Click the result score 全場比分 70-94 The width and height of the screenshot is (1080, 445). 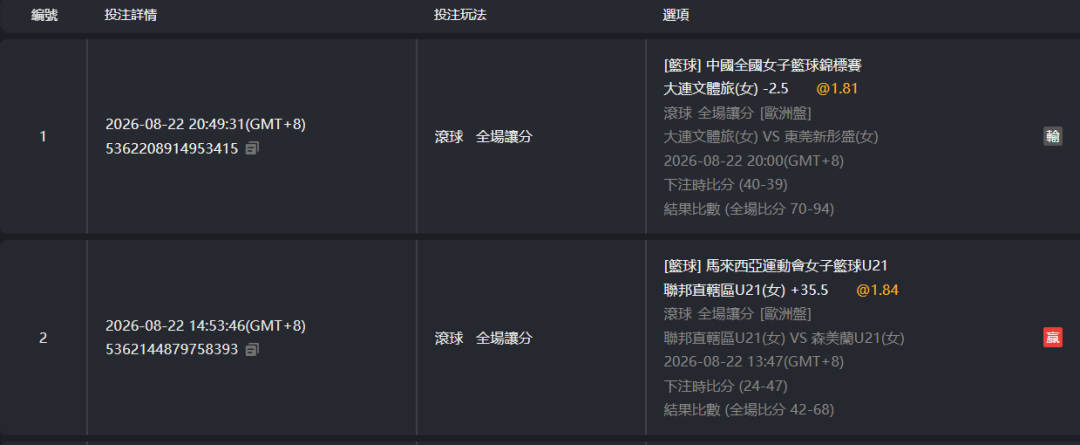pos(779,209)
